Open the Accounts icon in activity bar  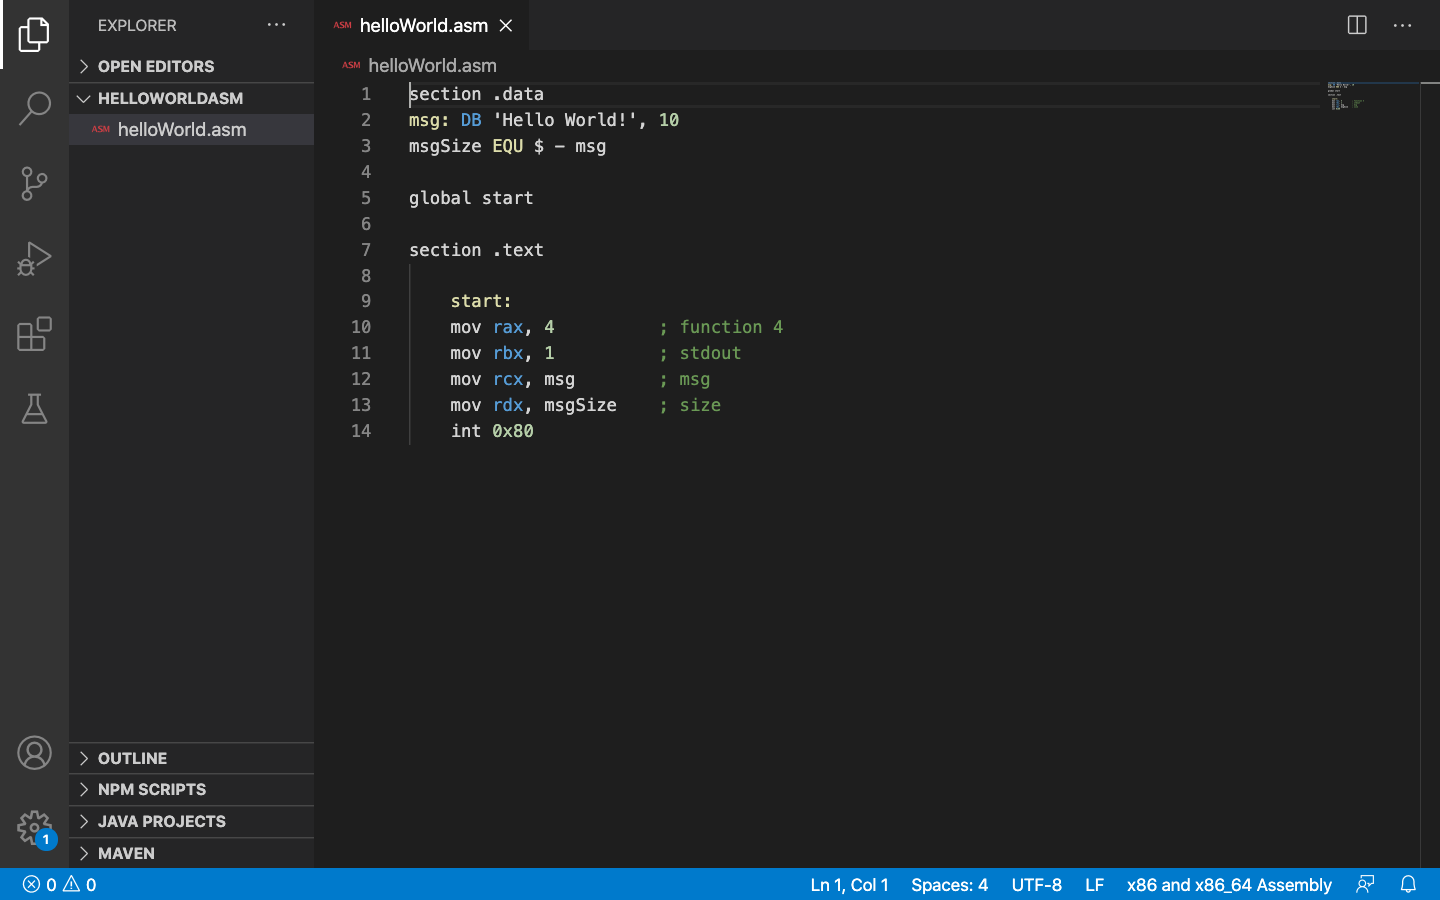pyautogui.click(x=34, y=753)
